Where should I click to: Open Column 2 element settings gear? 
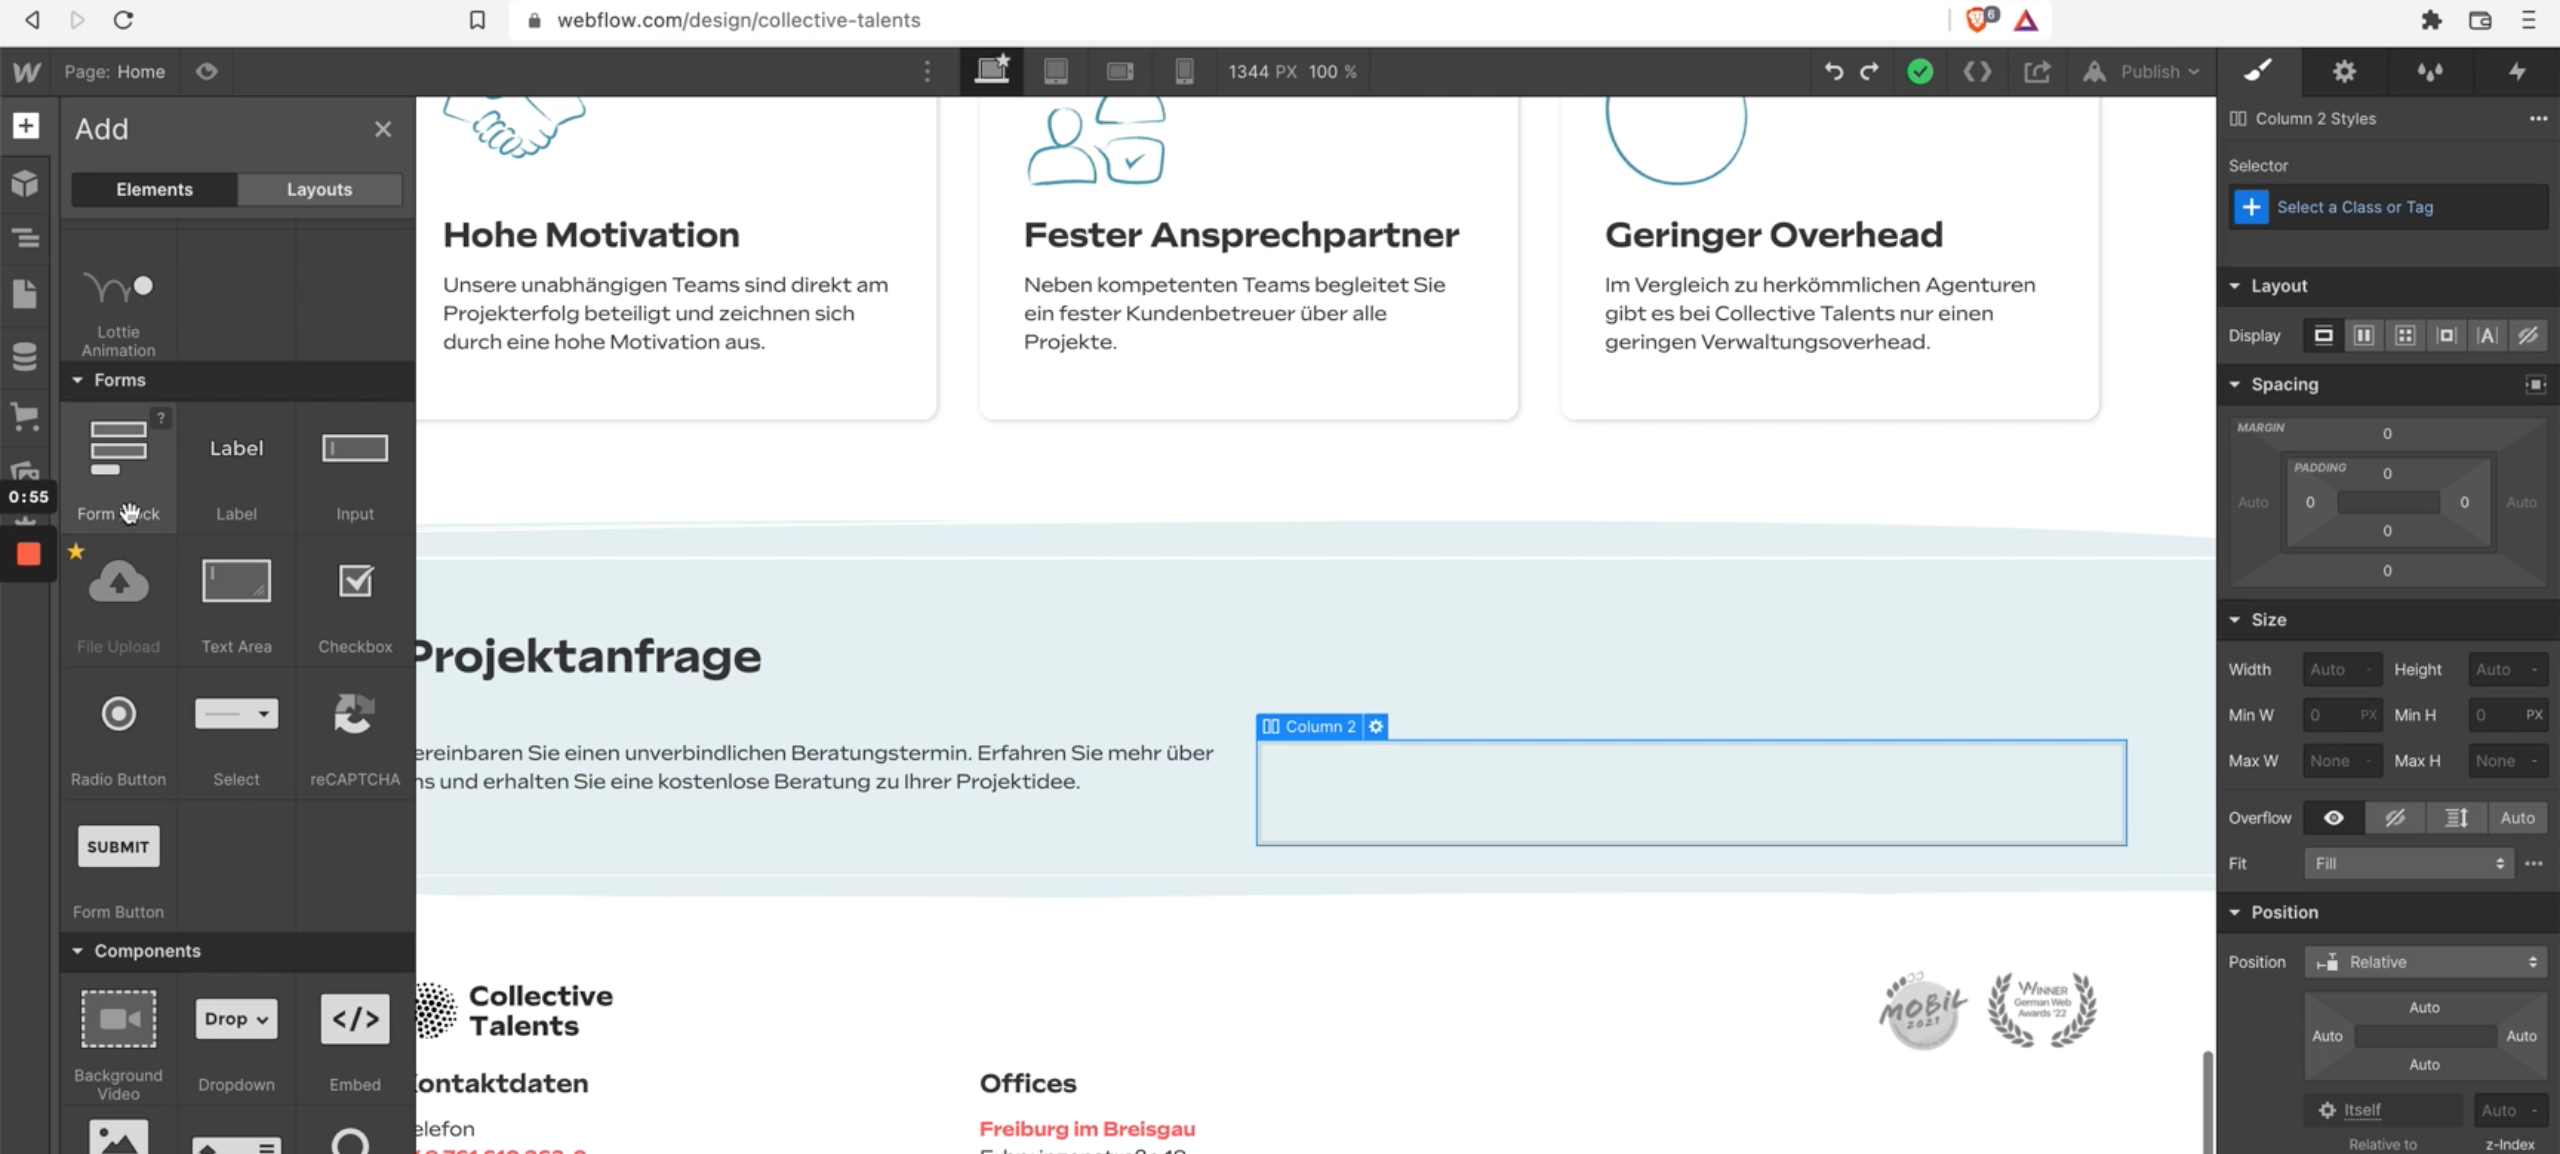tap(1376, 726)
